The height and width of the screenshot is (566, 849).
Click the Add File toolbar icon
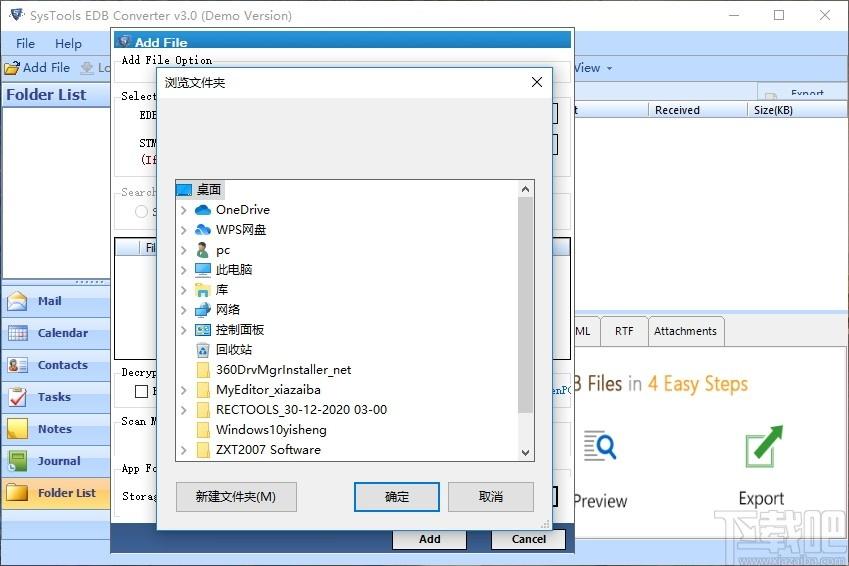(11, 68)
